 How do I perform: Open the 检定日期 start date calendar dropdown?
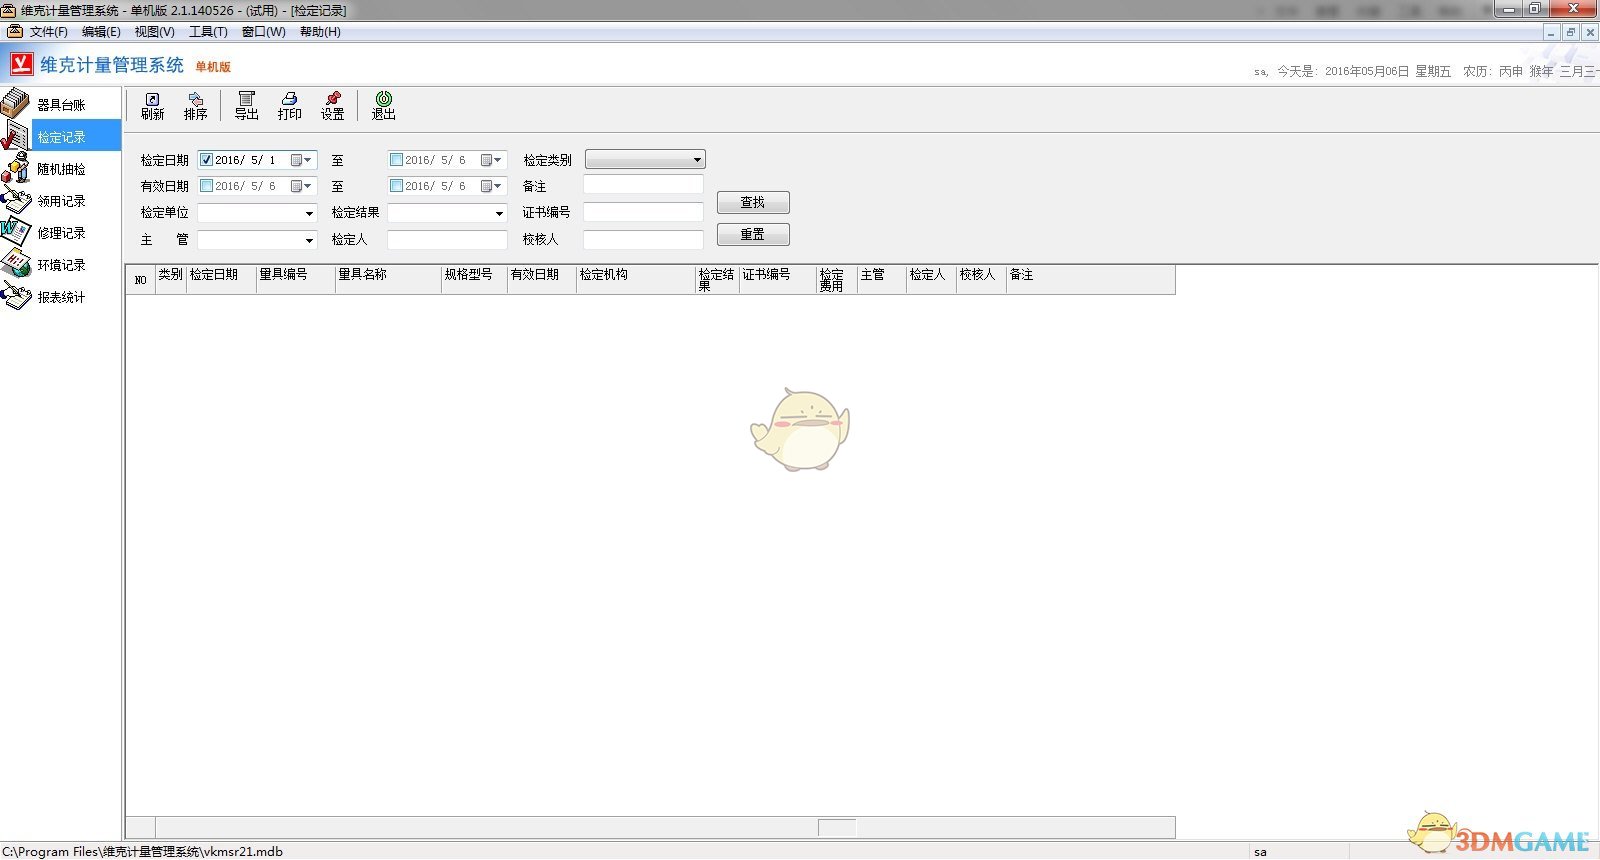pos(301,160)
